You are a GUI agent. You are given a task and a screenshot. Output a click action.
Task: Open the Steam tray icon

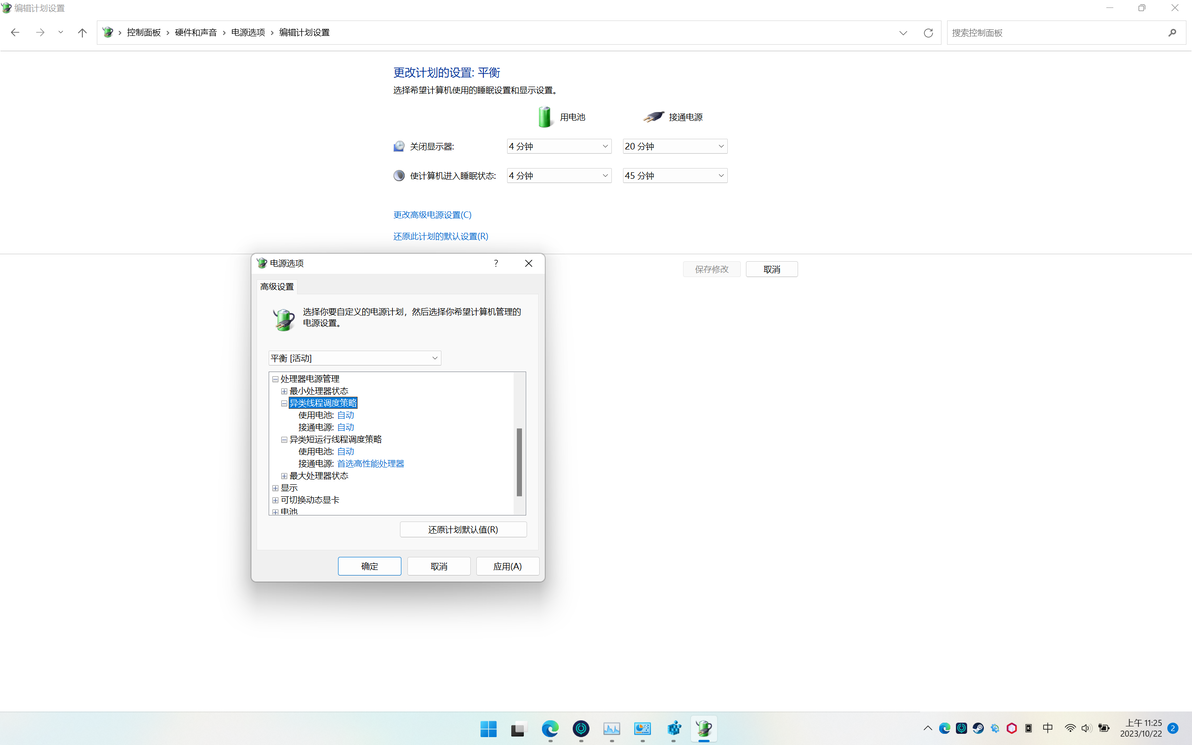click(978, 728)
